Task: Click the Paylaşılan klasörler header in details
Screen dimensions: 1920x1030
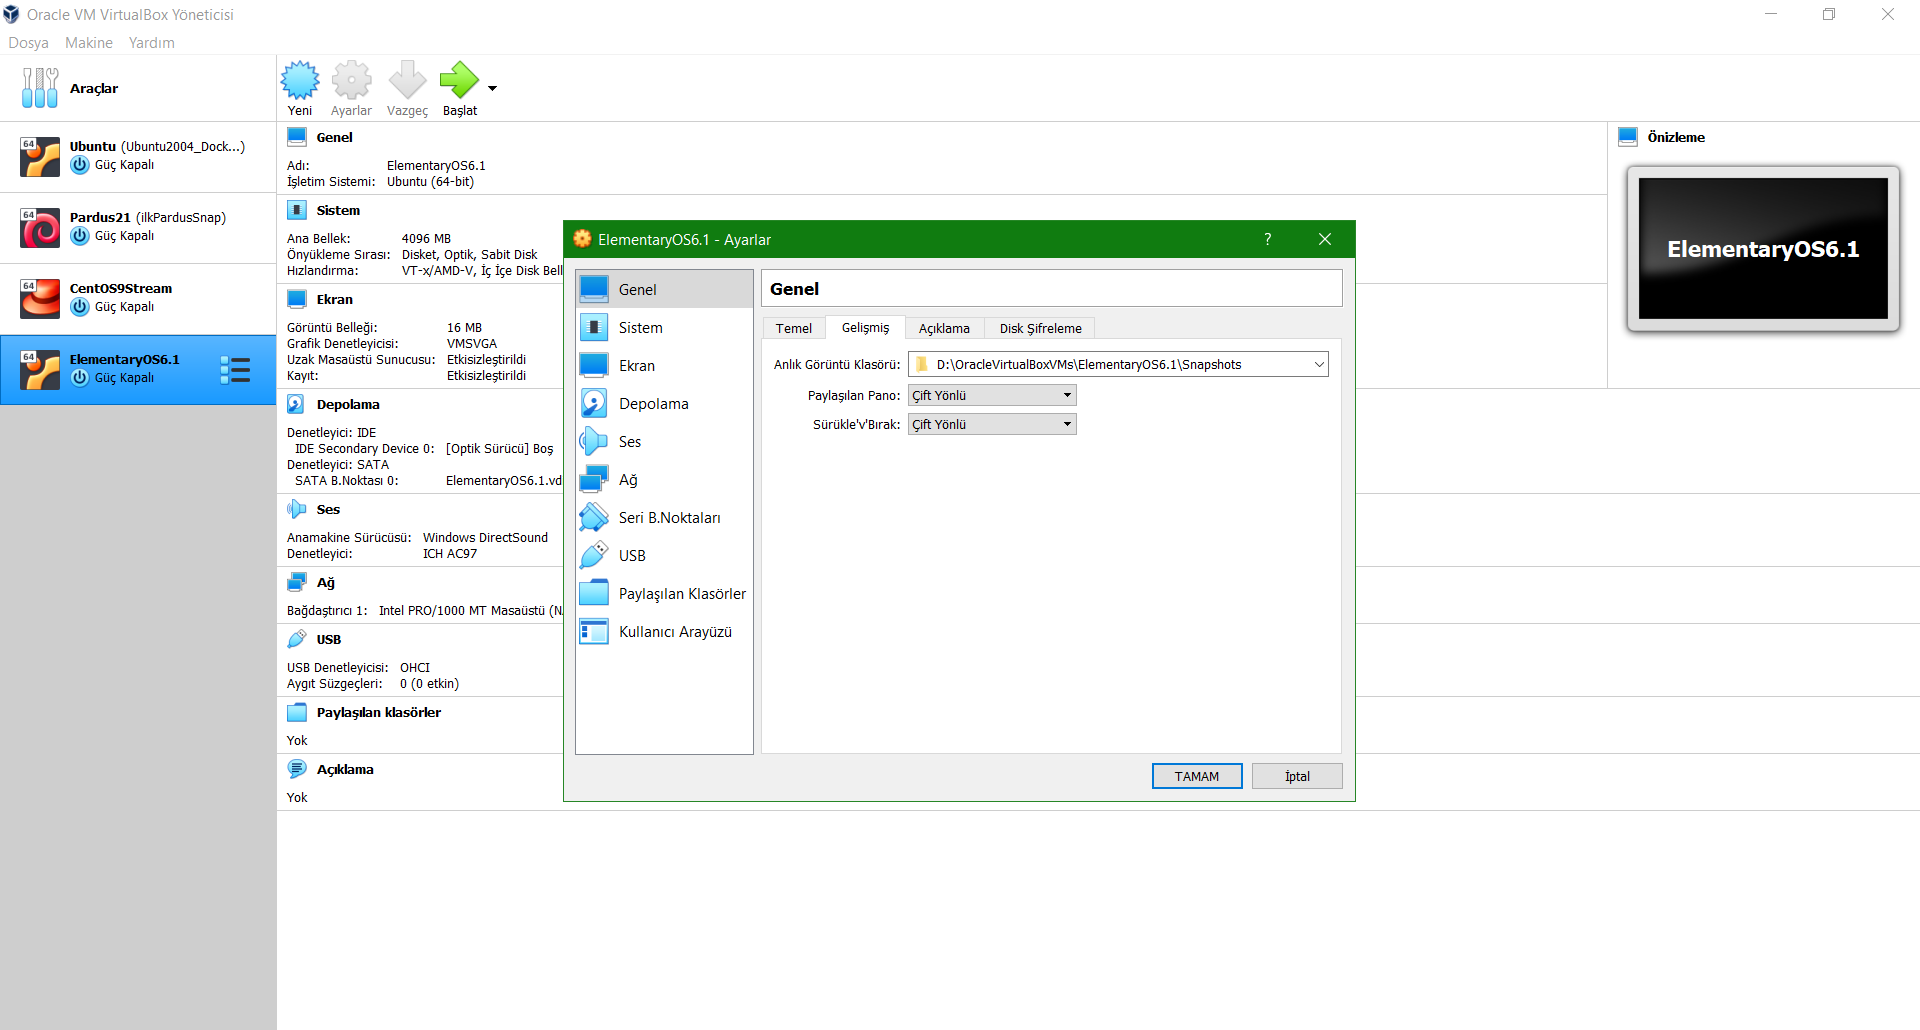Action: [x=378, y=712]
